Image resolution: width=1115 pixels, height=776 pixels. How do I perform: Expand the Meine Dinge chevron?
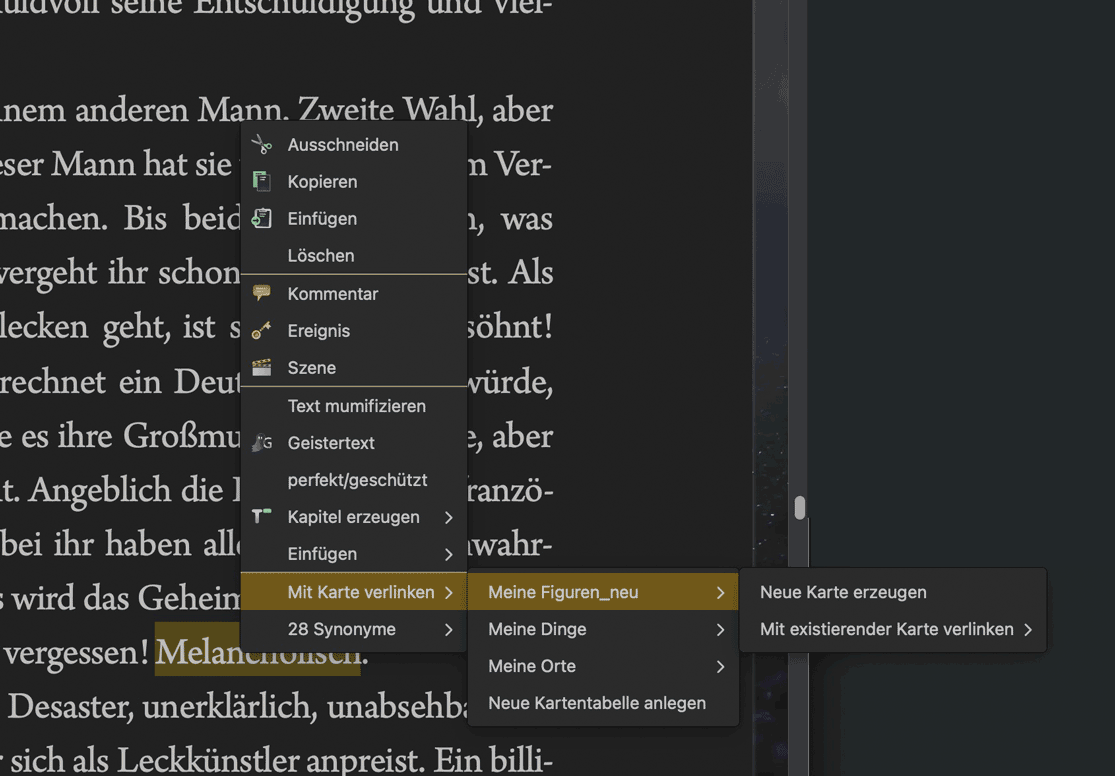[720, 629]
